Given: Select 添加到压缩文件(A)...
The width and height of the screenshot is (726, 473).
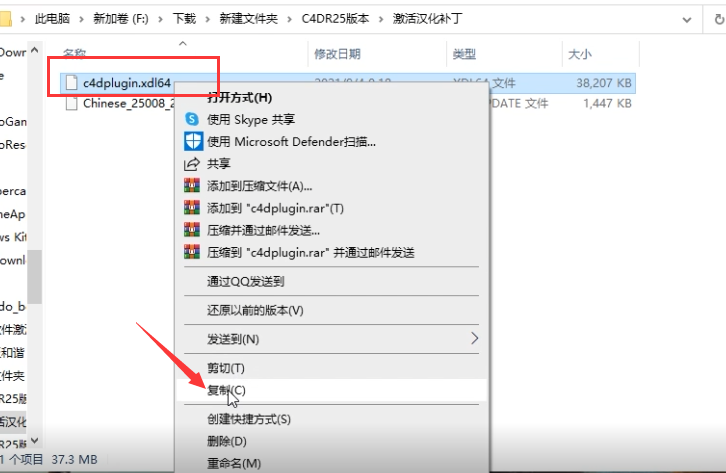Looking at the screenshot, I should coord(259,186).
